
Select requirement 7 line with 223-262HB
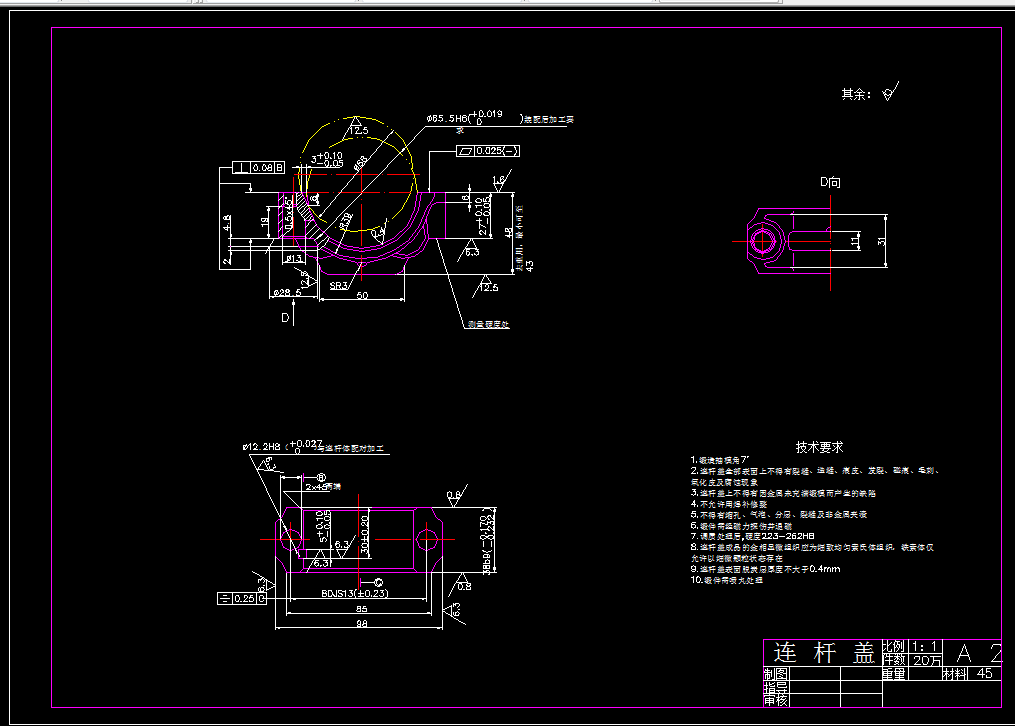pyautogui.click(x=752, y=536)
